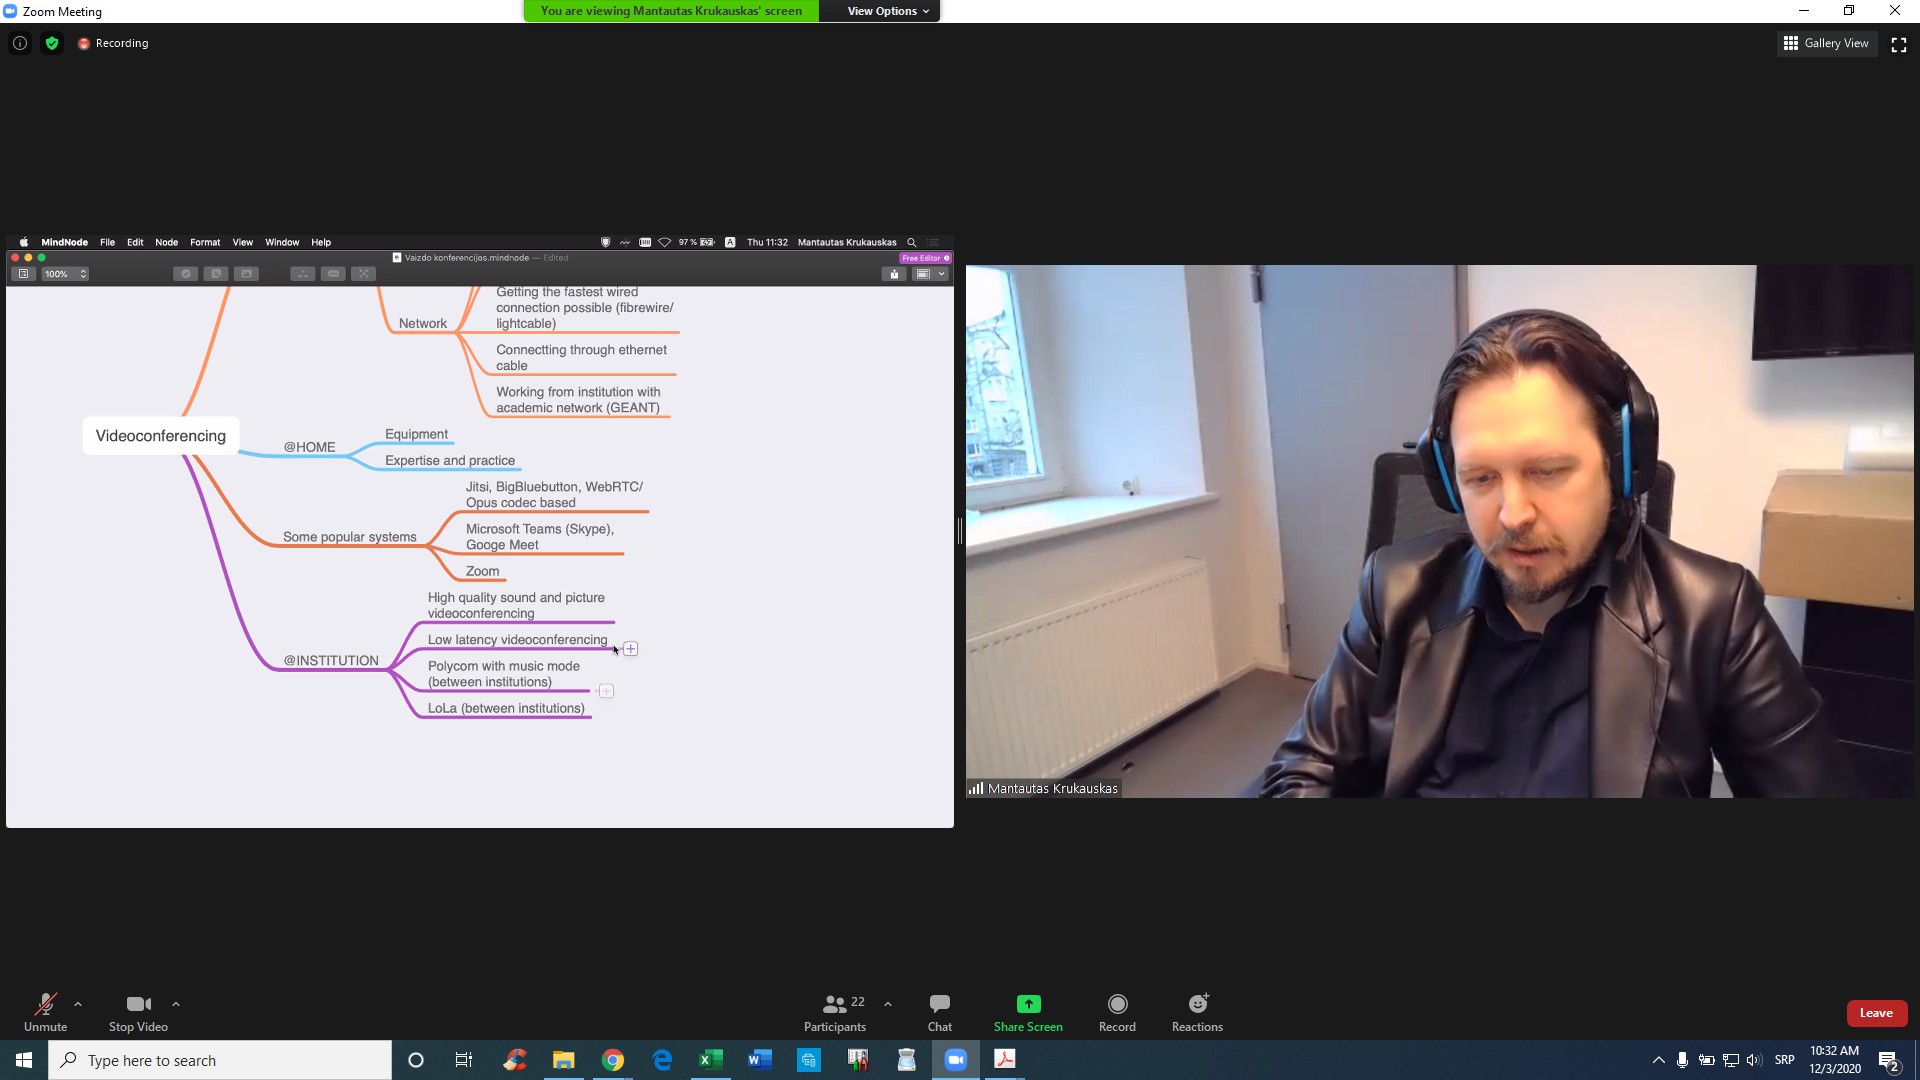Adjust the 100% zoom stepper

(x=83, y=274)
